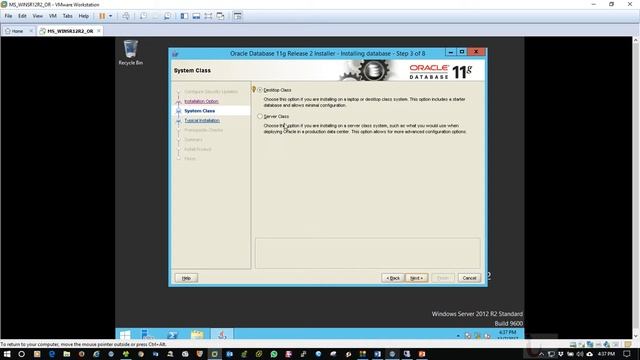
Task: Open the Tabs menu
Action: 67,16
